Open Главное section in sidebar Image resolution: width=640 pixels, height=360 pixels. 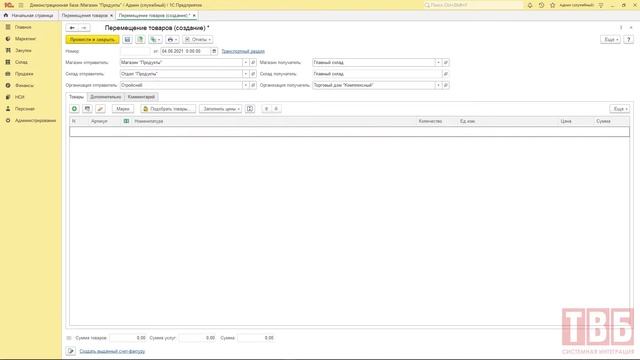point(23,27)
